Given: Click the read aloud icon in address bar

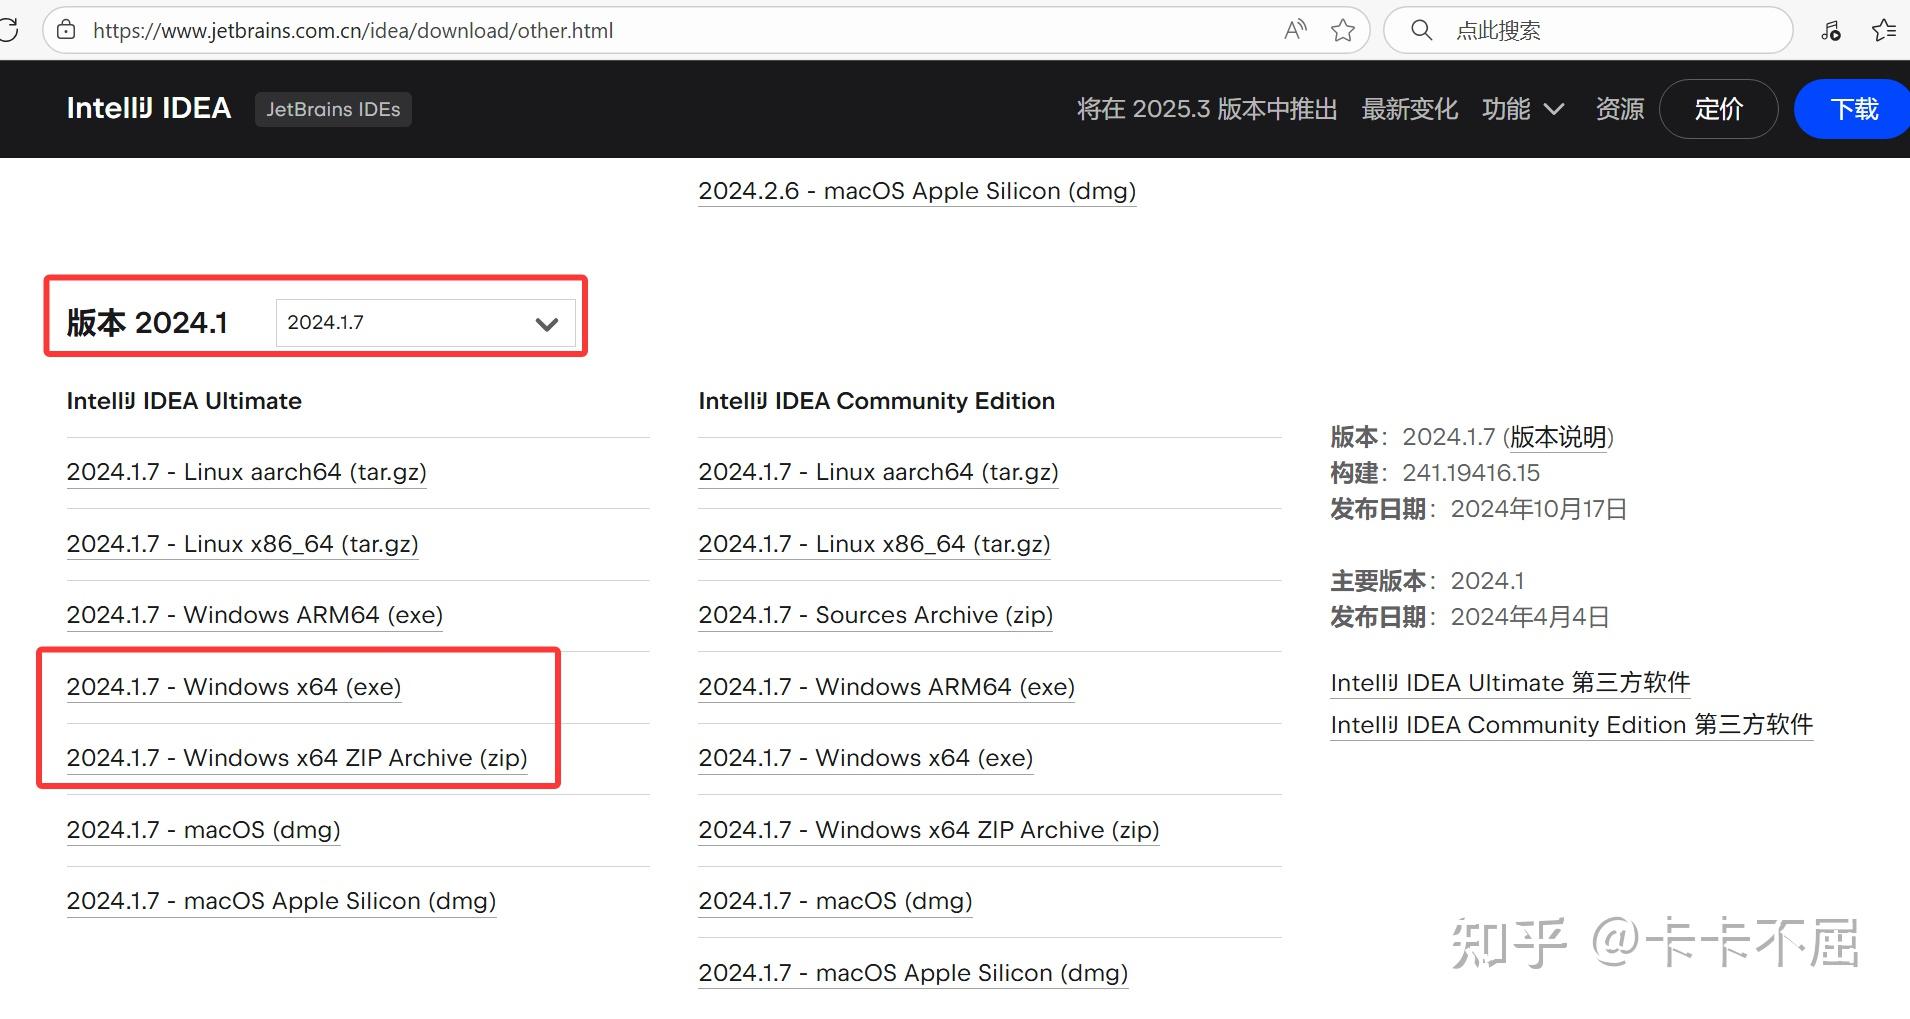Looking at the screenshot, I should [x=1295, y=30].
